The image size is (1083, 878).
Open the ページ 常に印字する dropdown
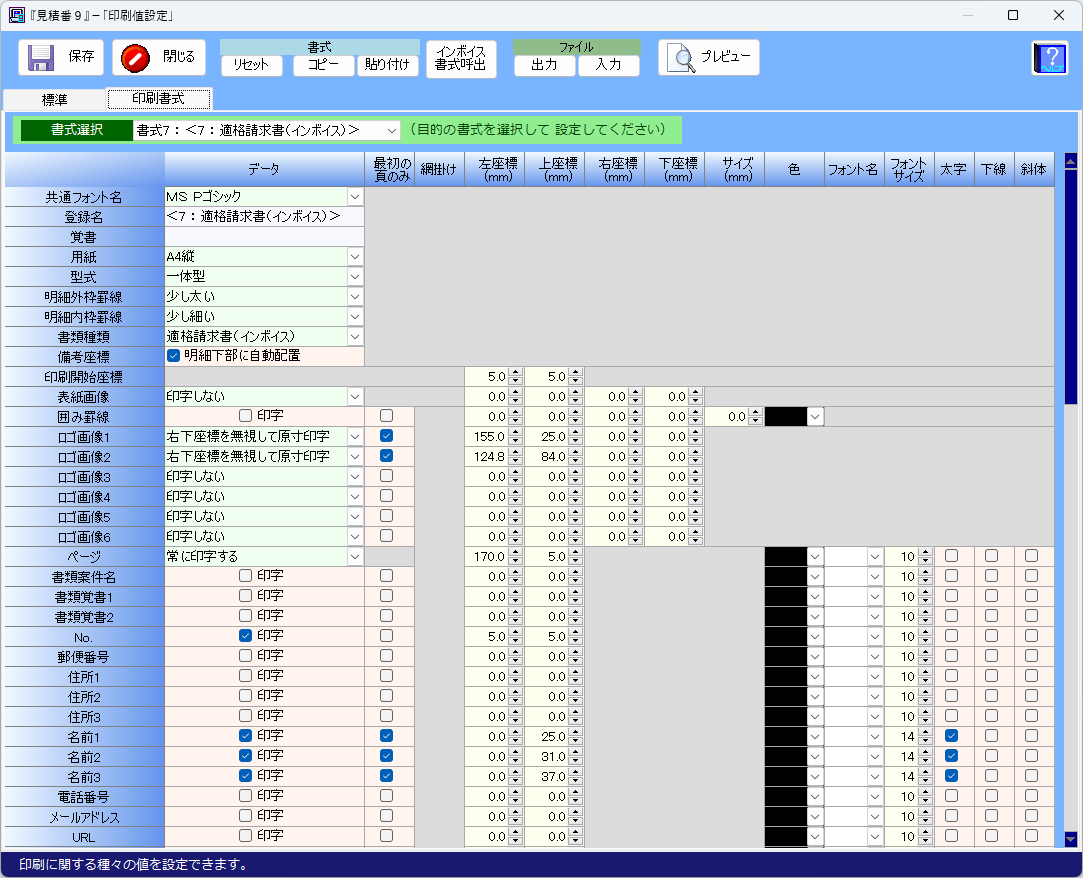(355, 557)
